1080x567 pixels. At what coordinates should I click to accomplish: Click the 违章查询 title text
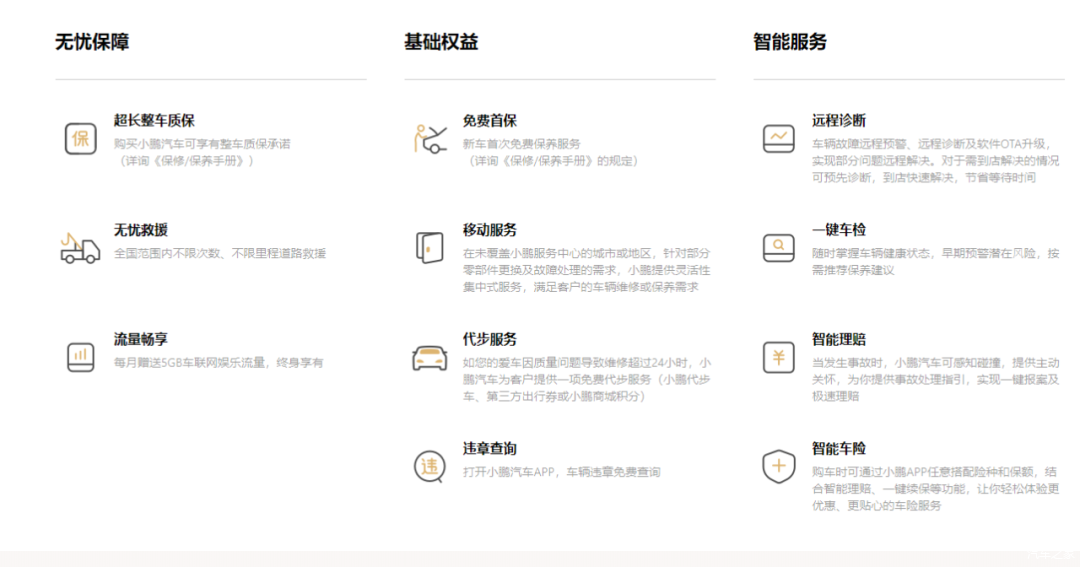490,449
